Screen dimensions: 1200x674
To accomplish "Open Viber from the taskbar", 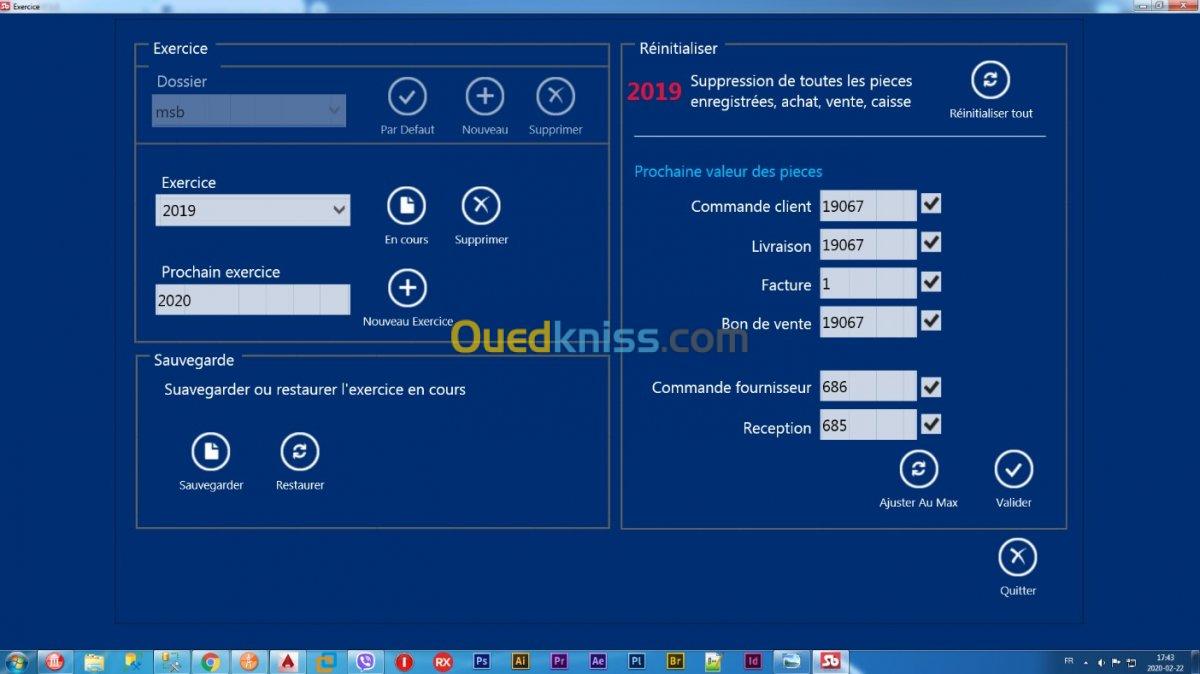I will click(366, 662).
